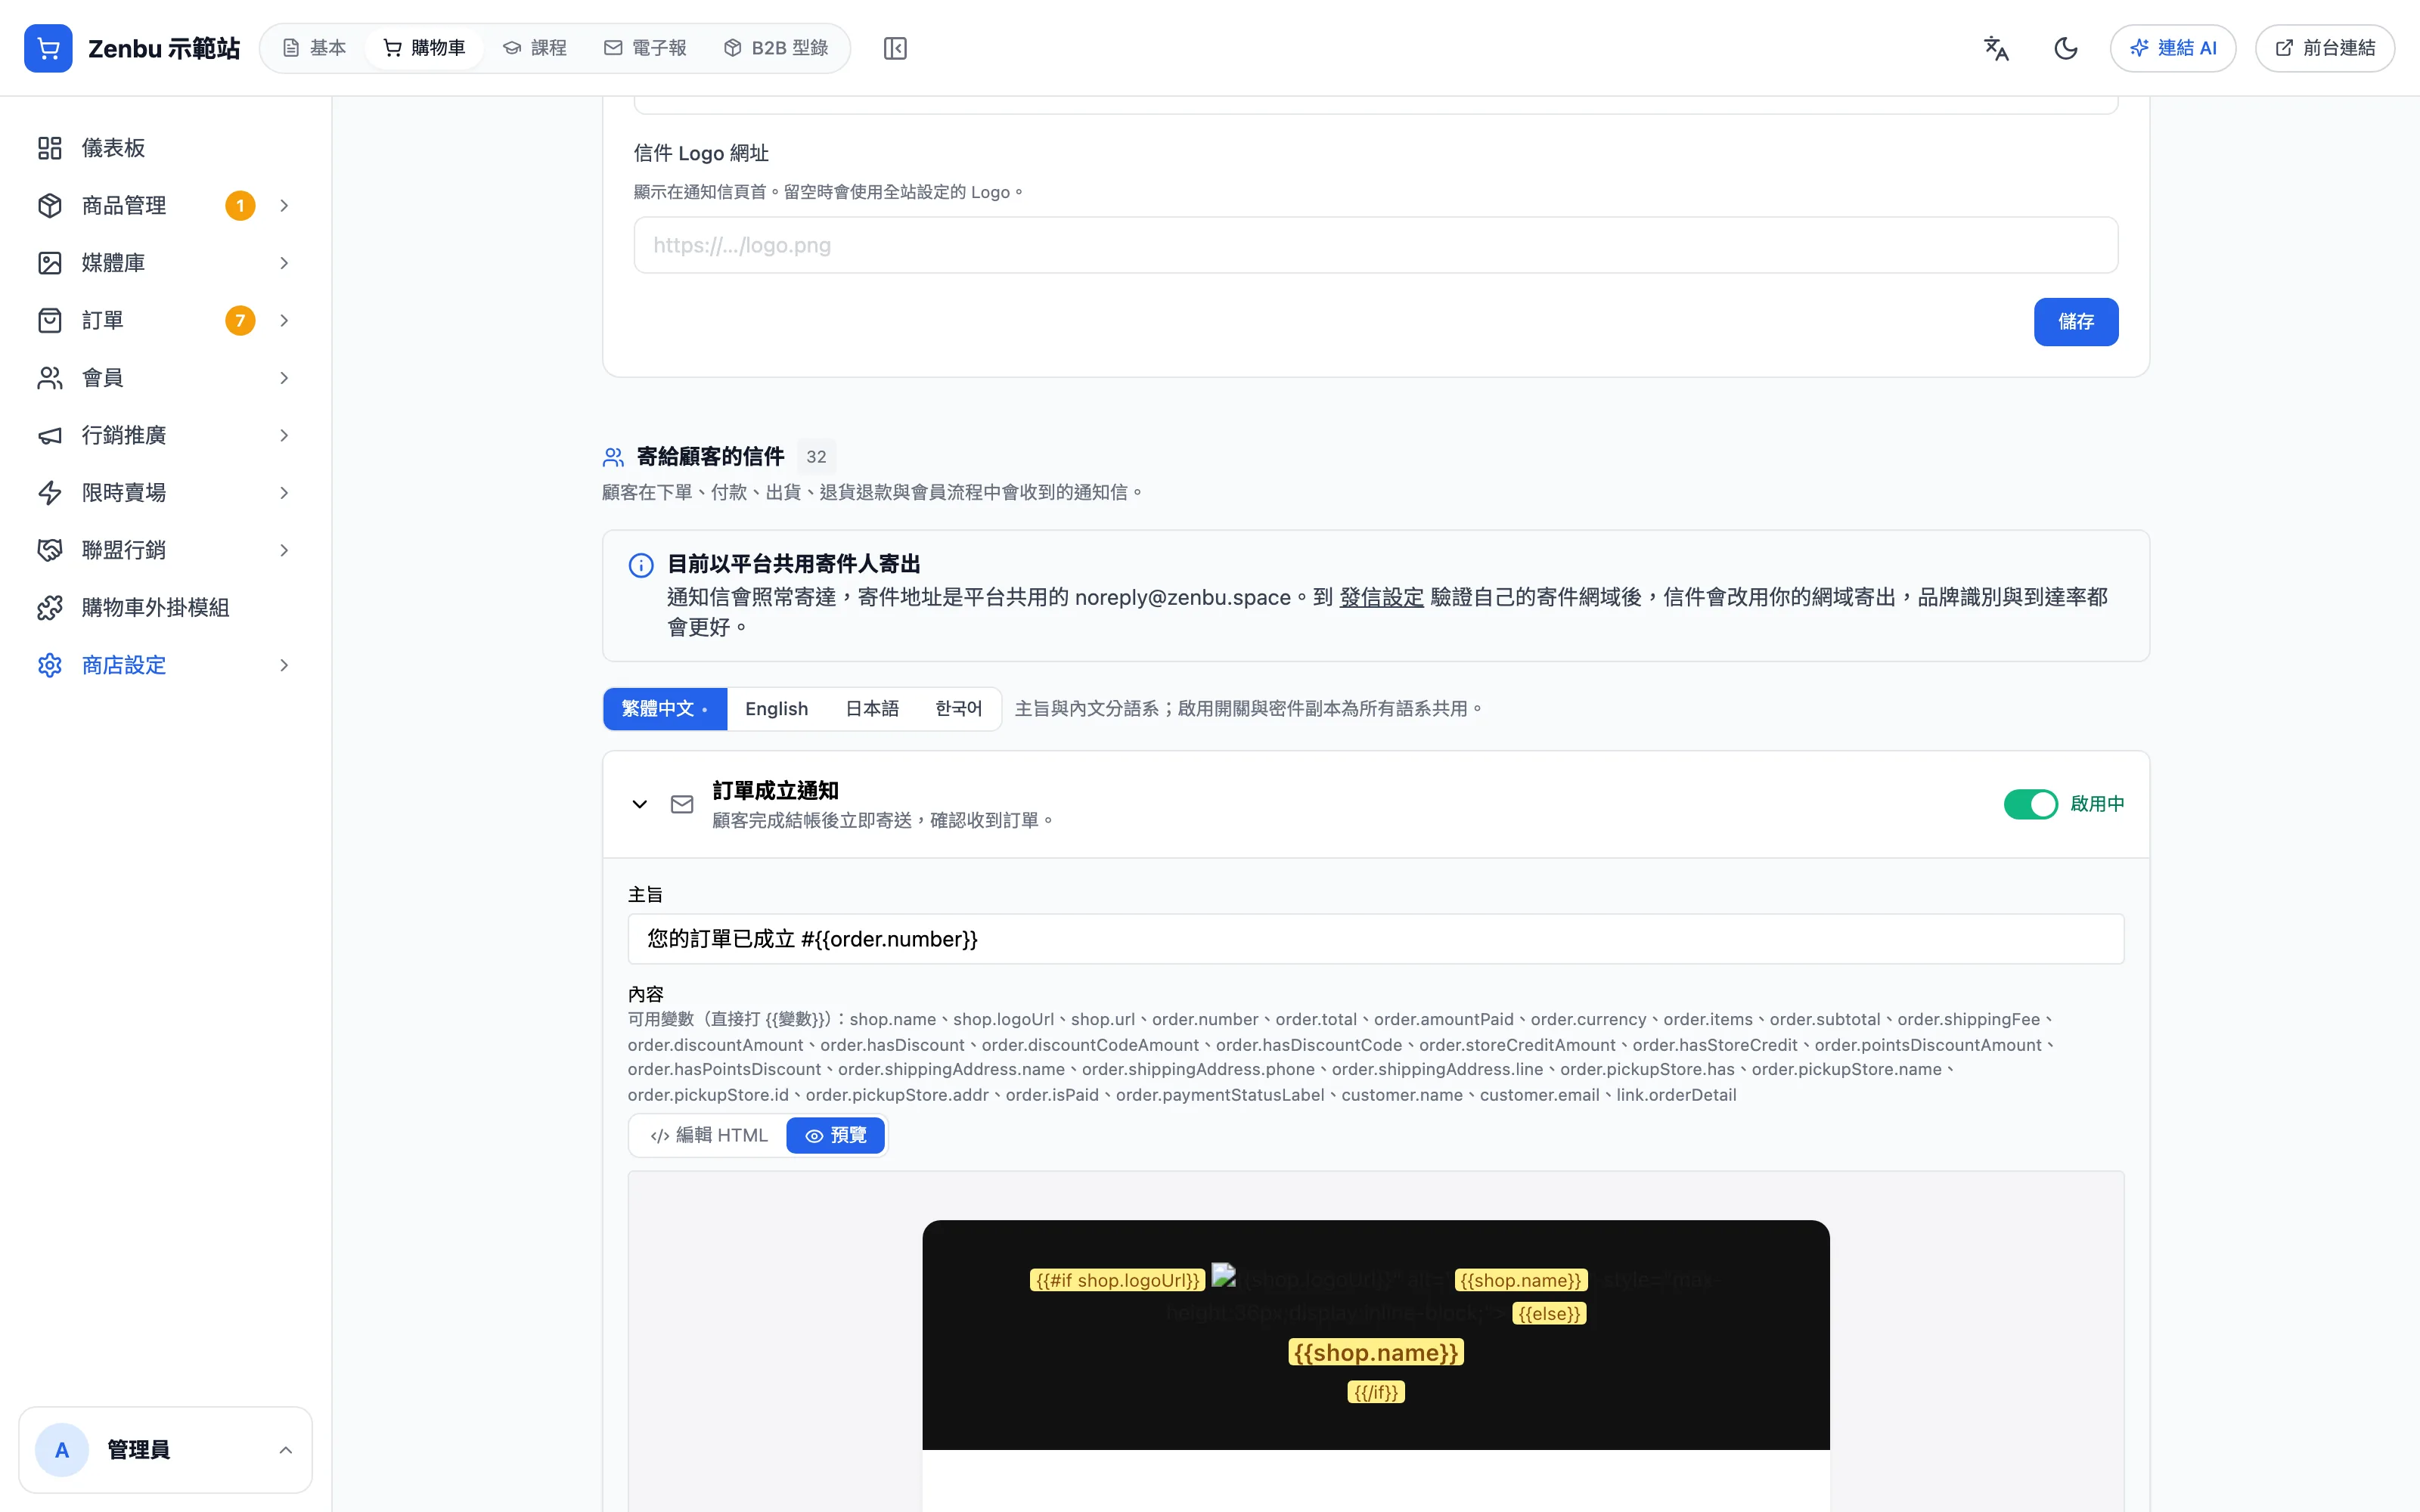Focus the 信件 Logo 網址 input field
2420x1512 pixels.
(x=1375, y=245)
